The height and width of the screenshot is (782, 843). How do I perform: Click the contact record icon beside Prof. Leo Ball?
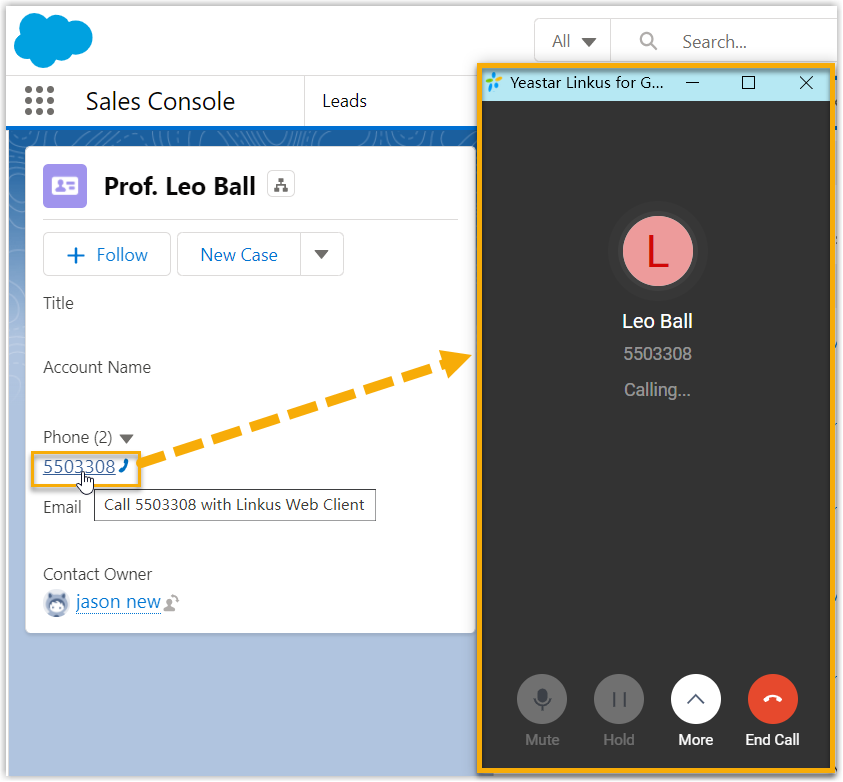point(65,186)
